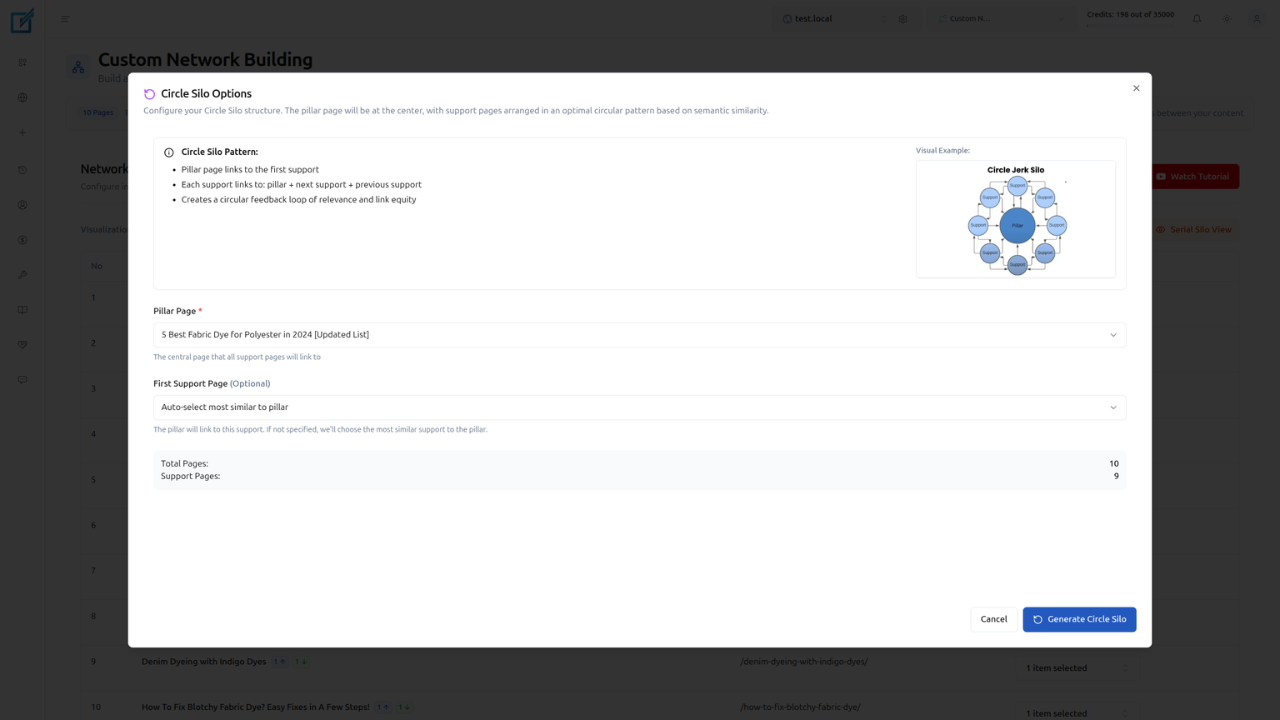This screenshot has height=720, width=1280.
Task: Click Cancel in the dialog
Action: click(x=993, y=619)
